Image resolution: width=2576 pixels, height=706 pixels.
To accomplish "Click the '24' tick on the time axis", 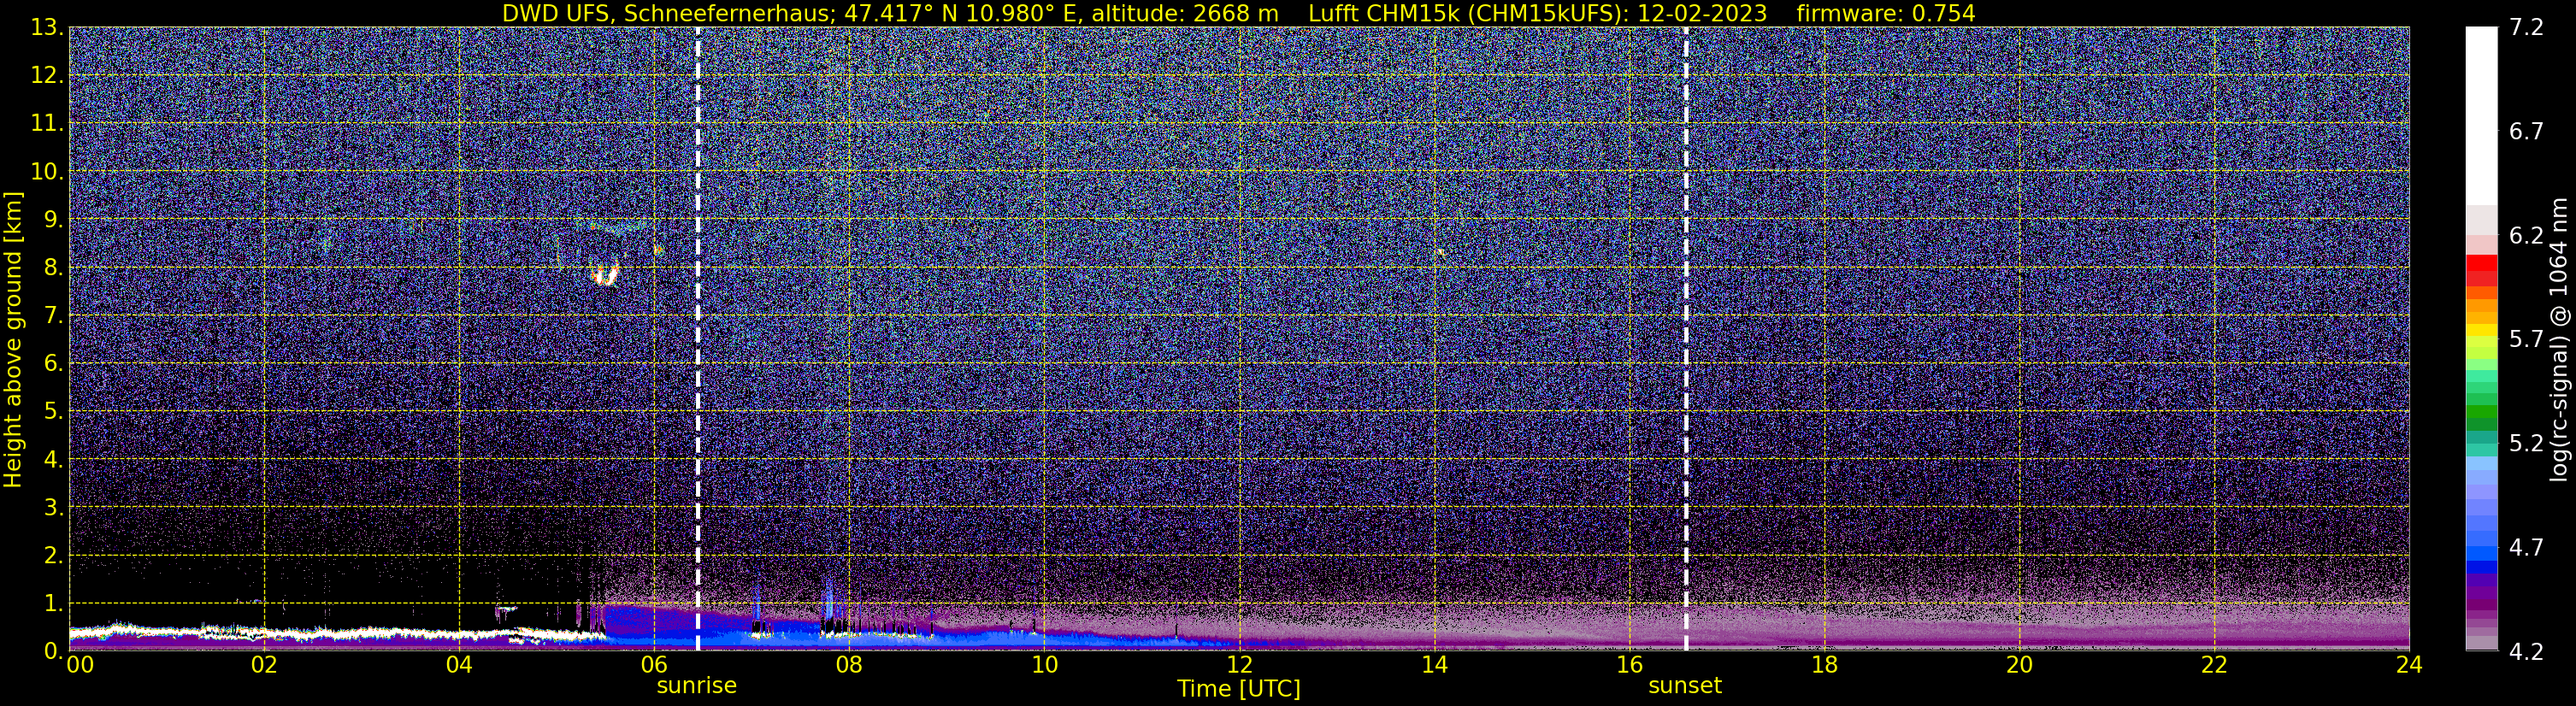I will pyautogui.click(x=2409, y=665).
